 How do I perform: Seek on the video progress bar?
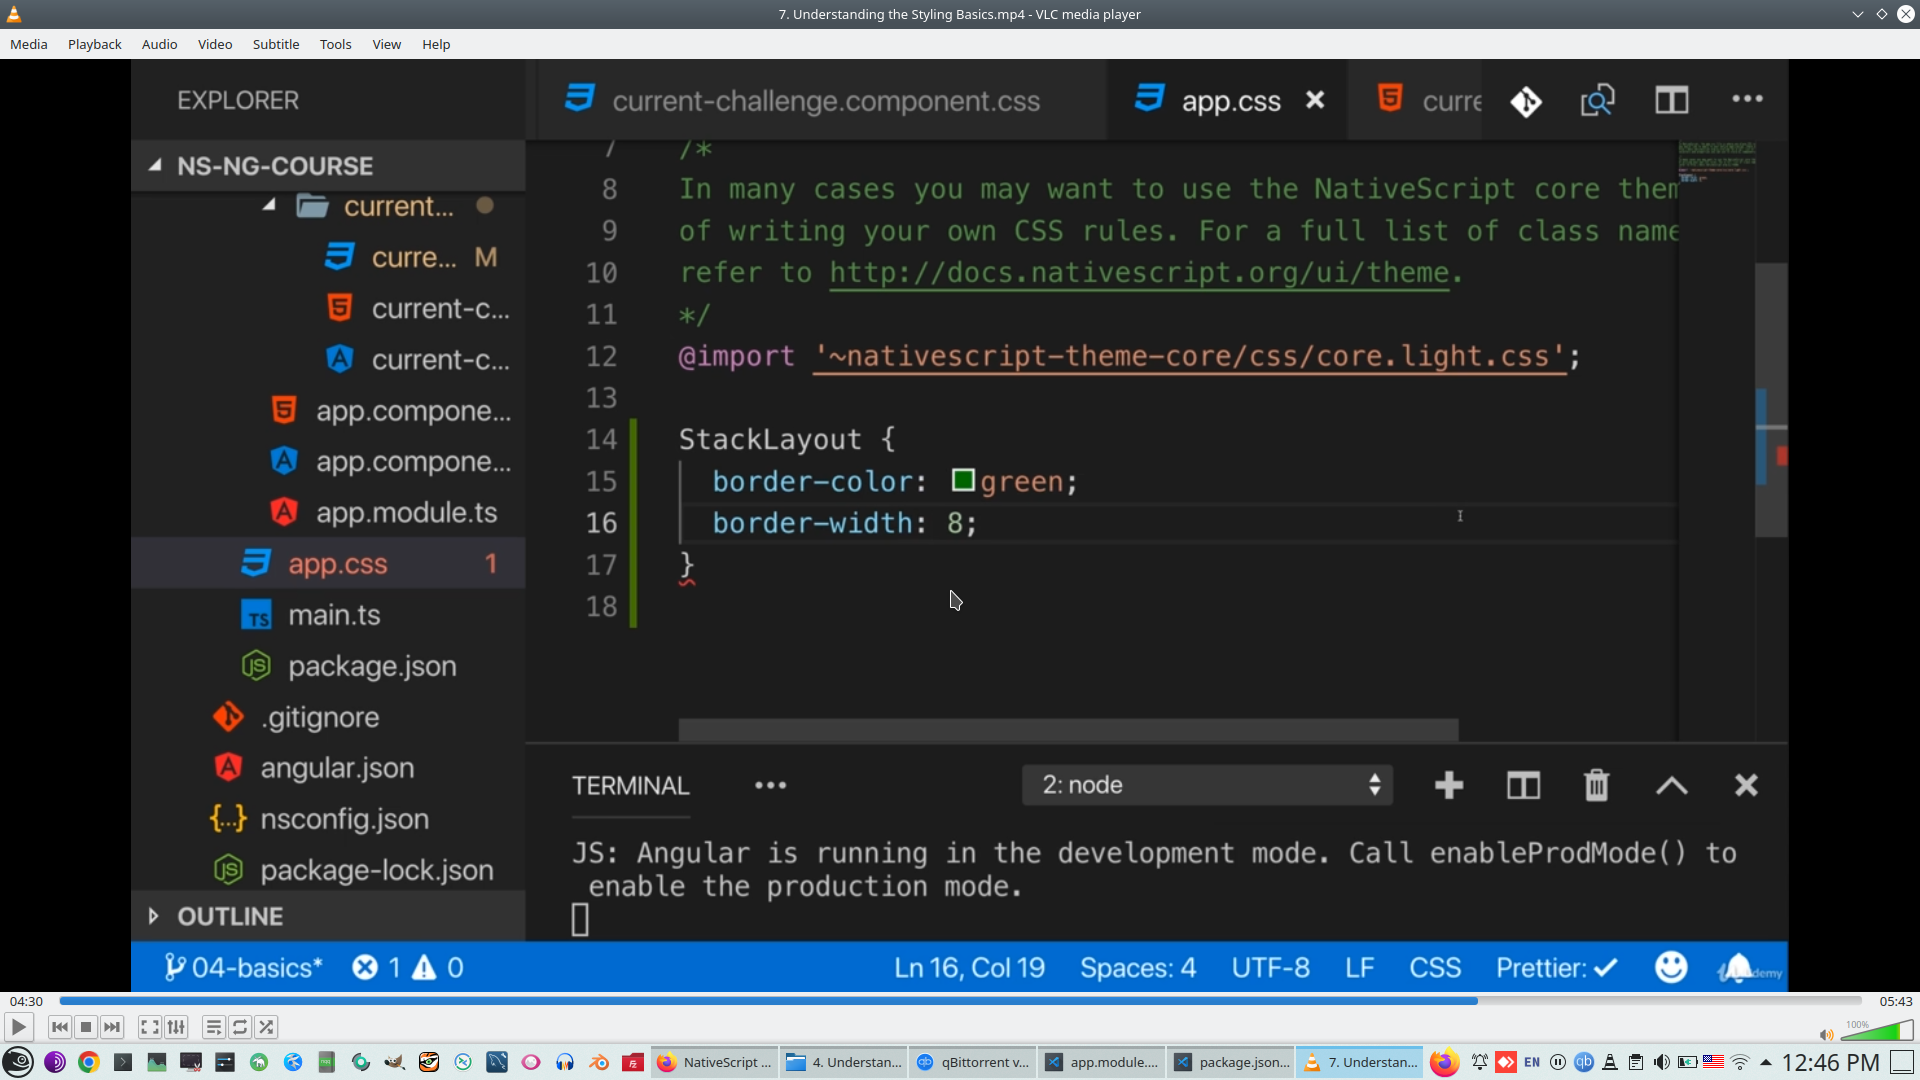(x=960, y=1001)
